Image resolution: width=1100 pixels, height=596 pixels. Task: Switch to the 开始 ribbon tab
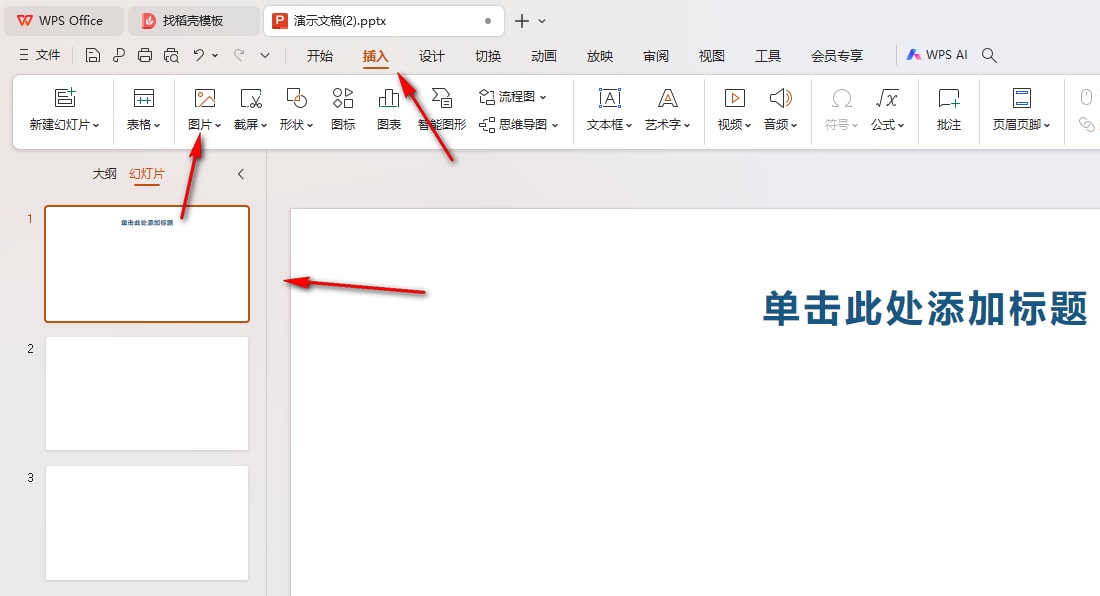point(320,56)
